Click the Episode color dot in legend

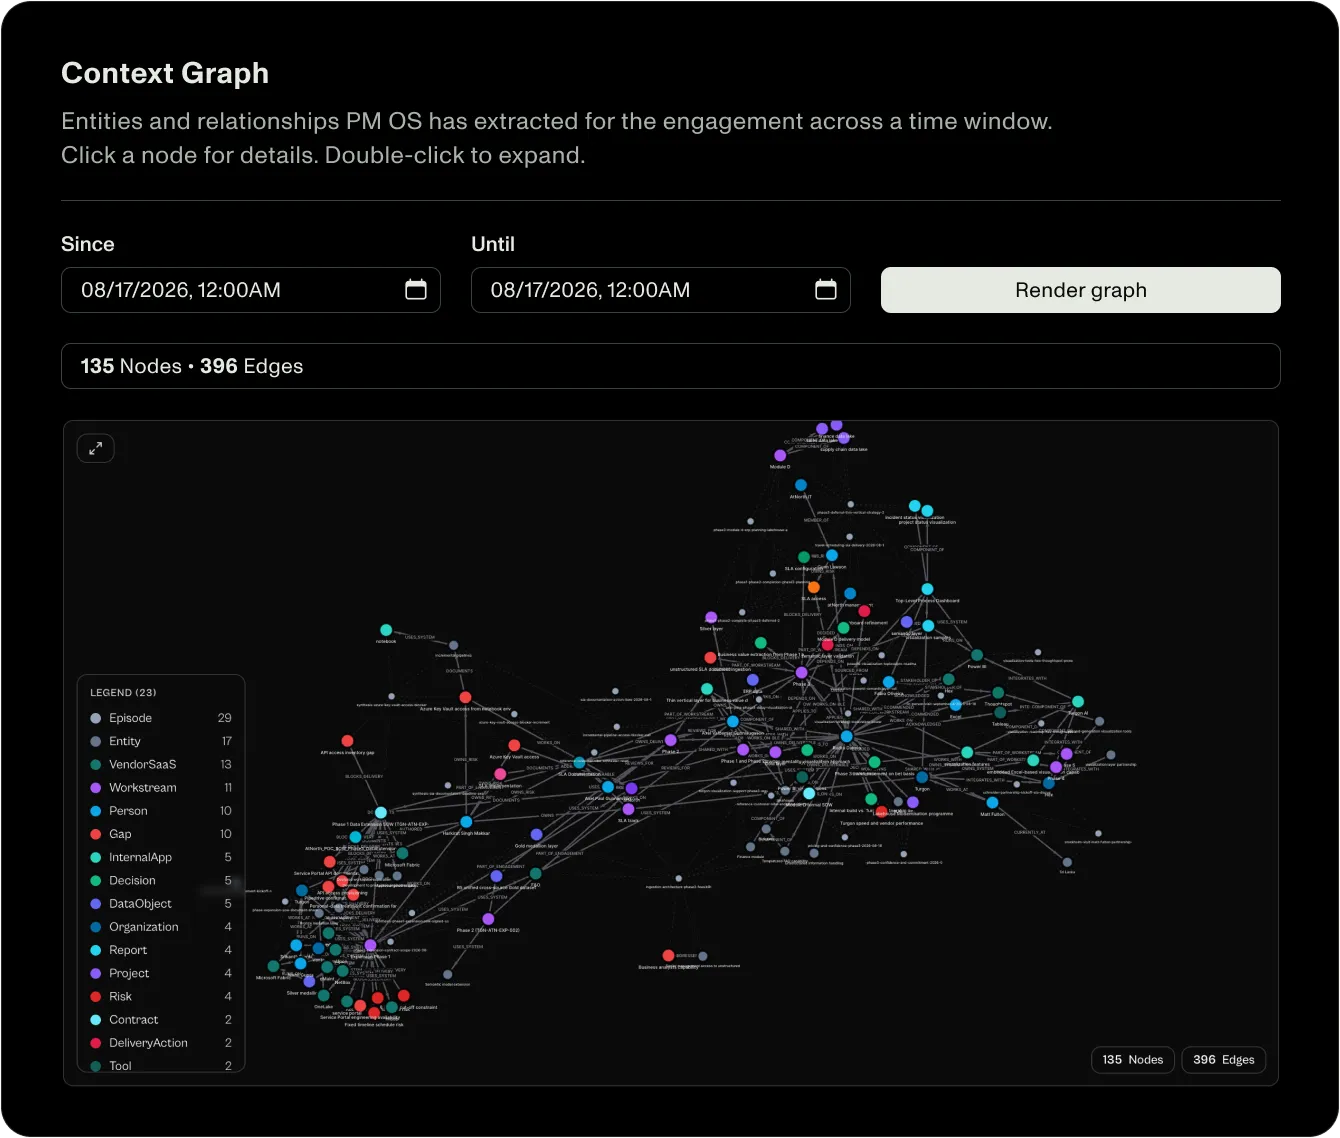coord(96,718)
